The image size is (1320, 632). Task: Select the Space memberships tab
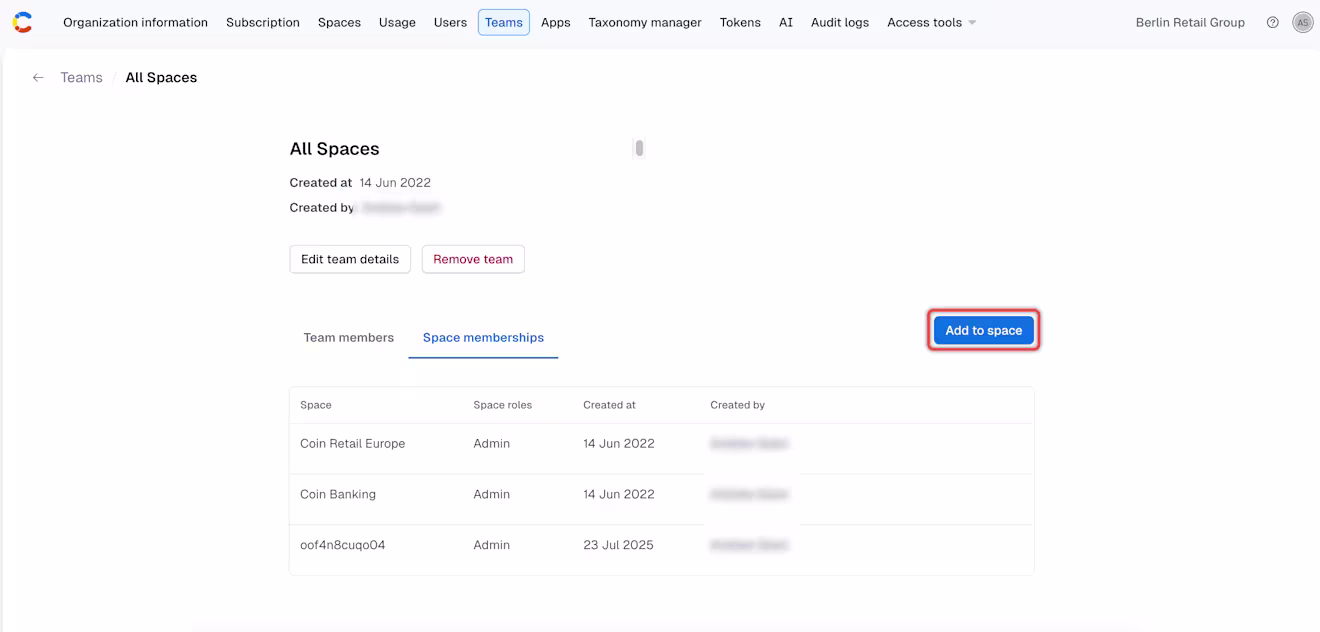click(x=483, y=337)
